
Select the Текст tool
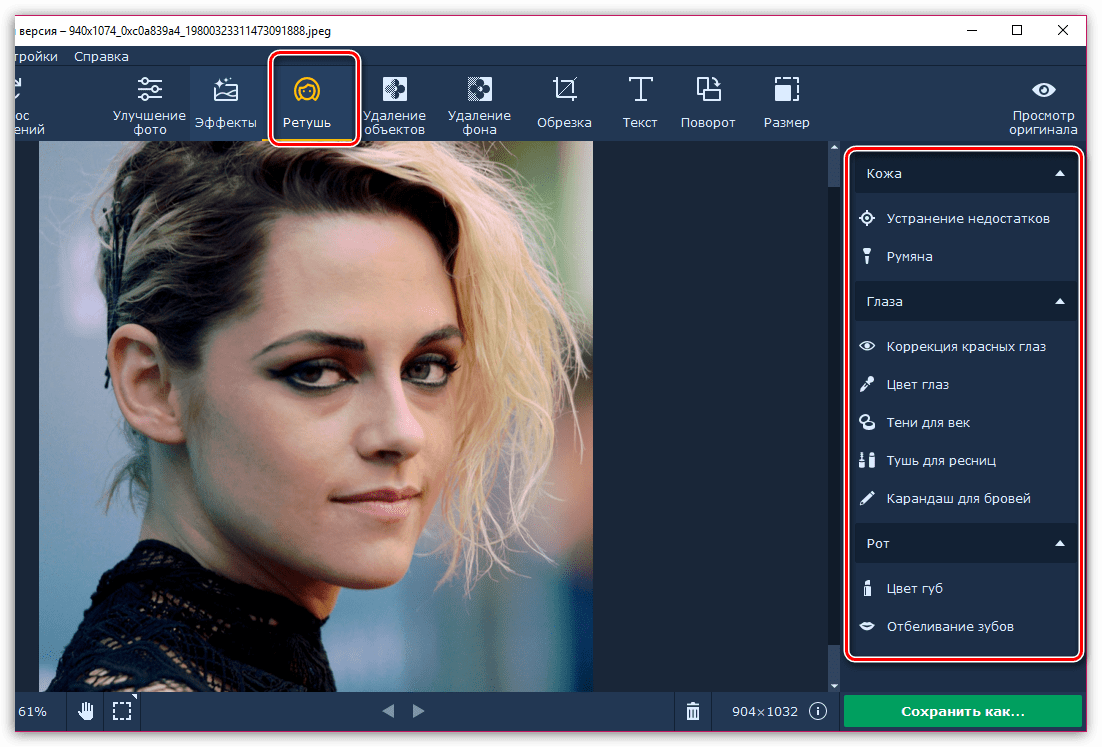click(x=640, y=104)
